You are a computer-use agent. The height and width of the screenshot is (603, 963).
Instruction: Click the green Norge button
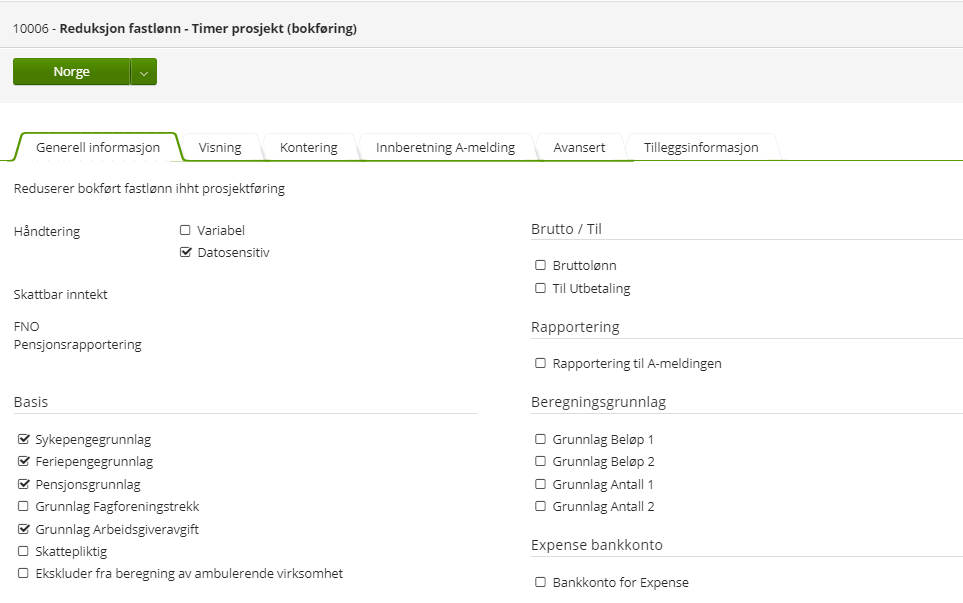[71, 72]
